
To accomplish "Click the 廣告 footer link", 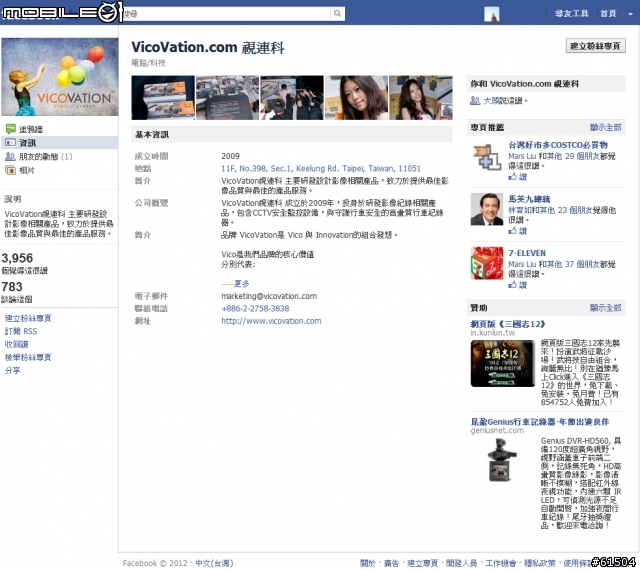I will [x=391, y=563].
